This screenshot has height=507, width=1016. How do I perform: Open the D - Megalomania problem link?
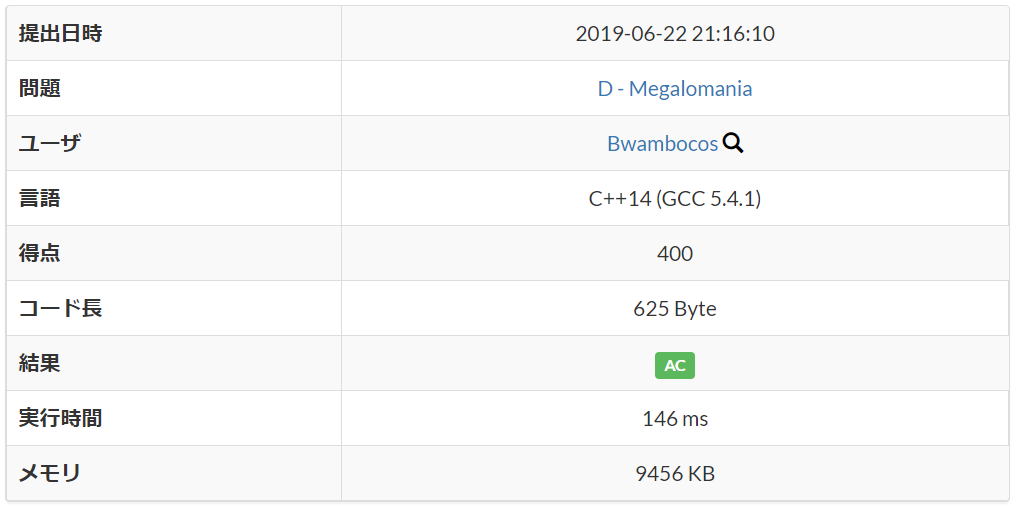[x=675, y=89]
